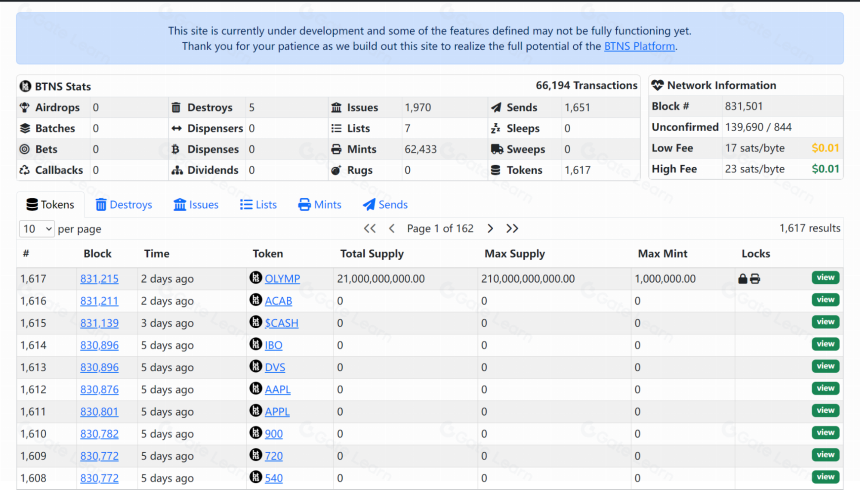
Task: Switch to the Sends tab
Action: point(385,205)
